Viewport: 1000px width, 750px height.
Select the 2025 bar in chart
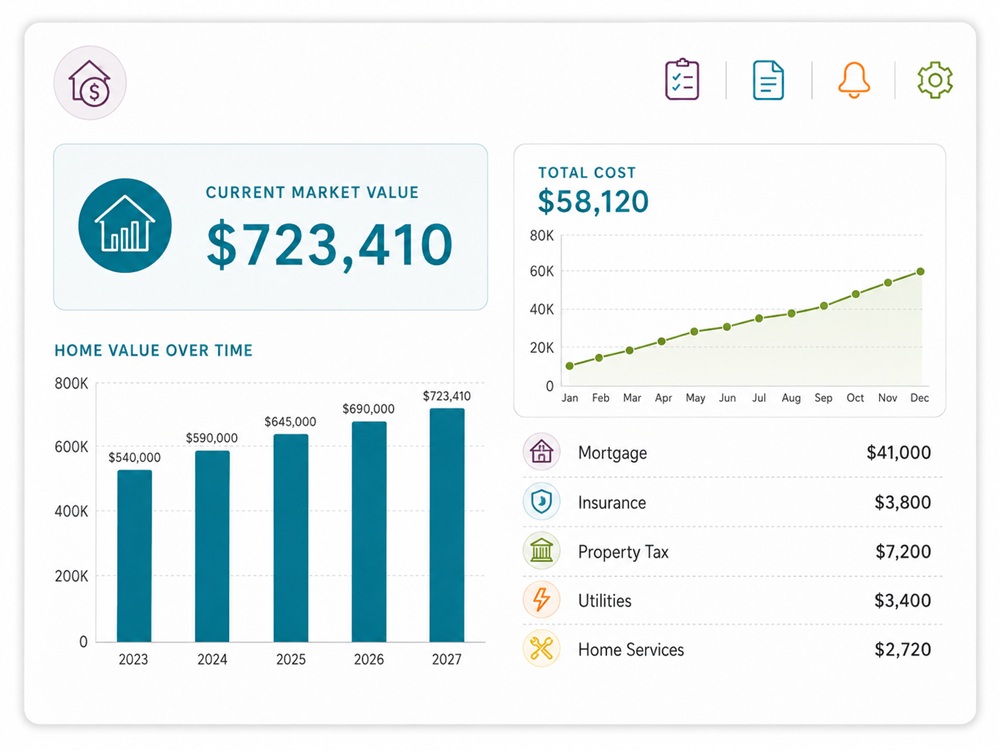291,538
